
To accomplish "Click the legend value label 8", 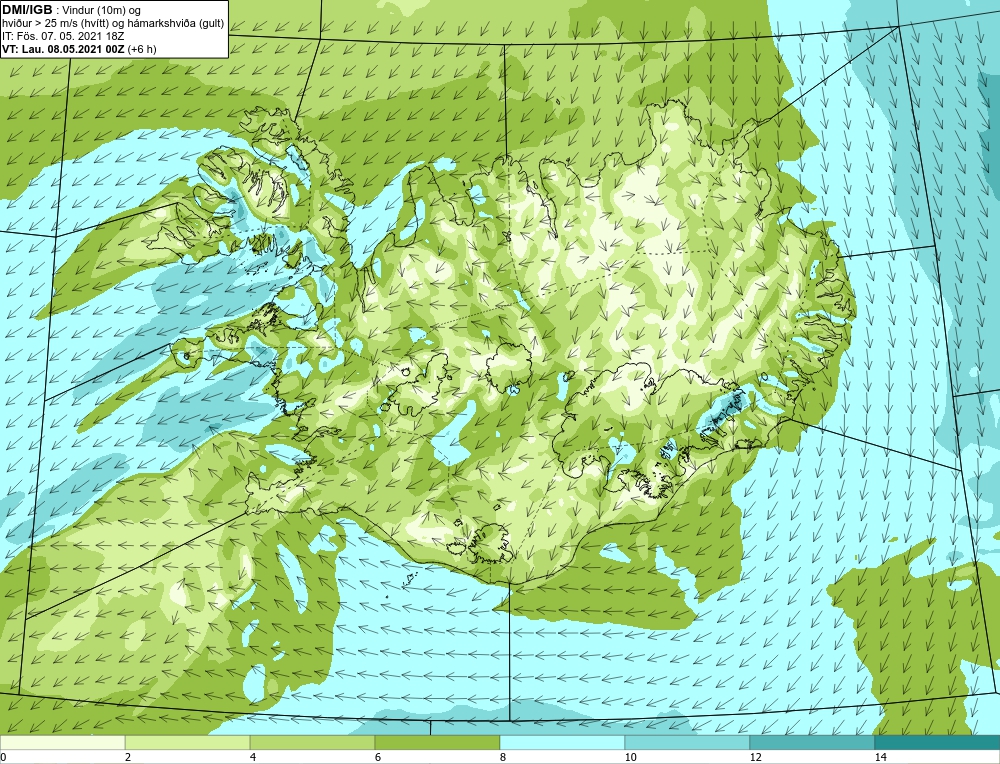I will pyautogui.click(x=503, y=757).
